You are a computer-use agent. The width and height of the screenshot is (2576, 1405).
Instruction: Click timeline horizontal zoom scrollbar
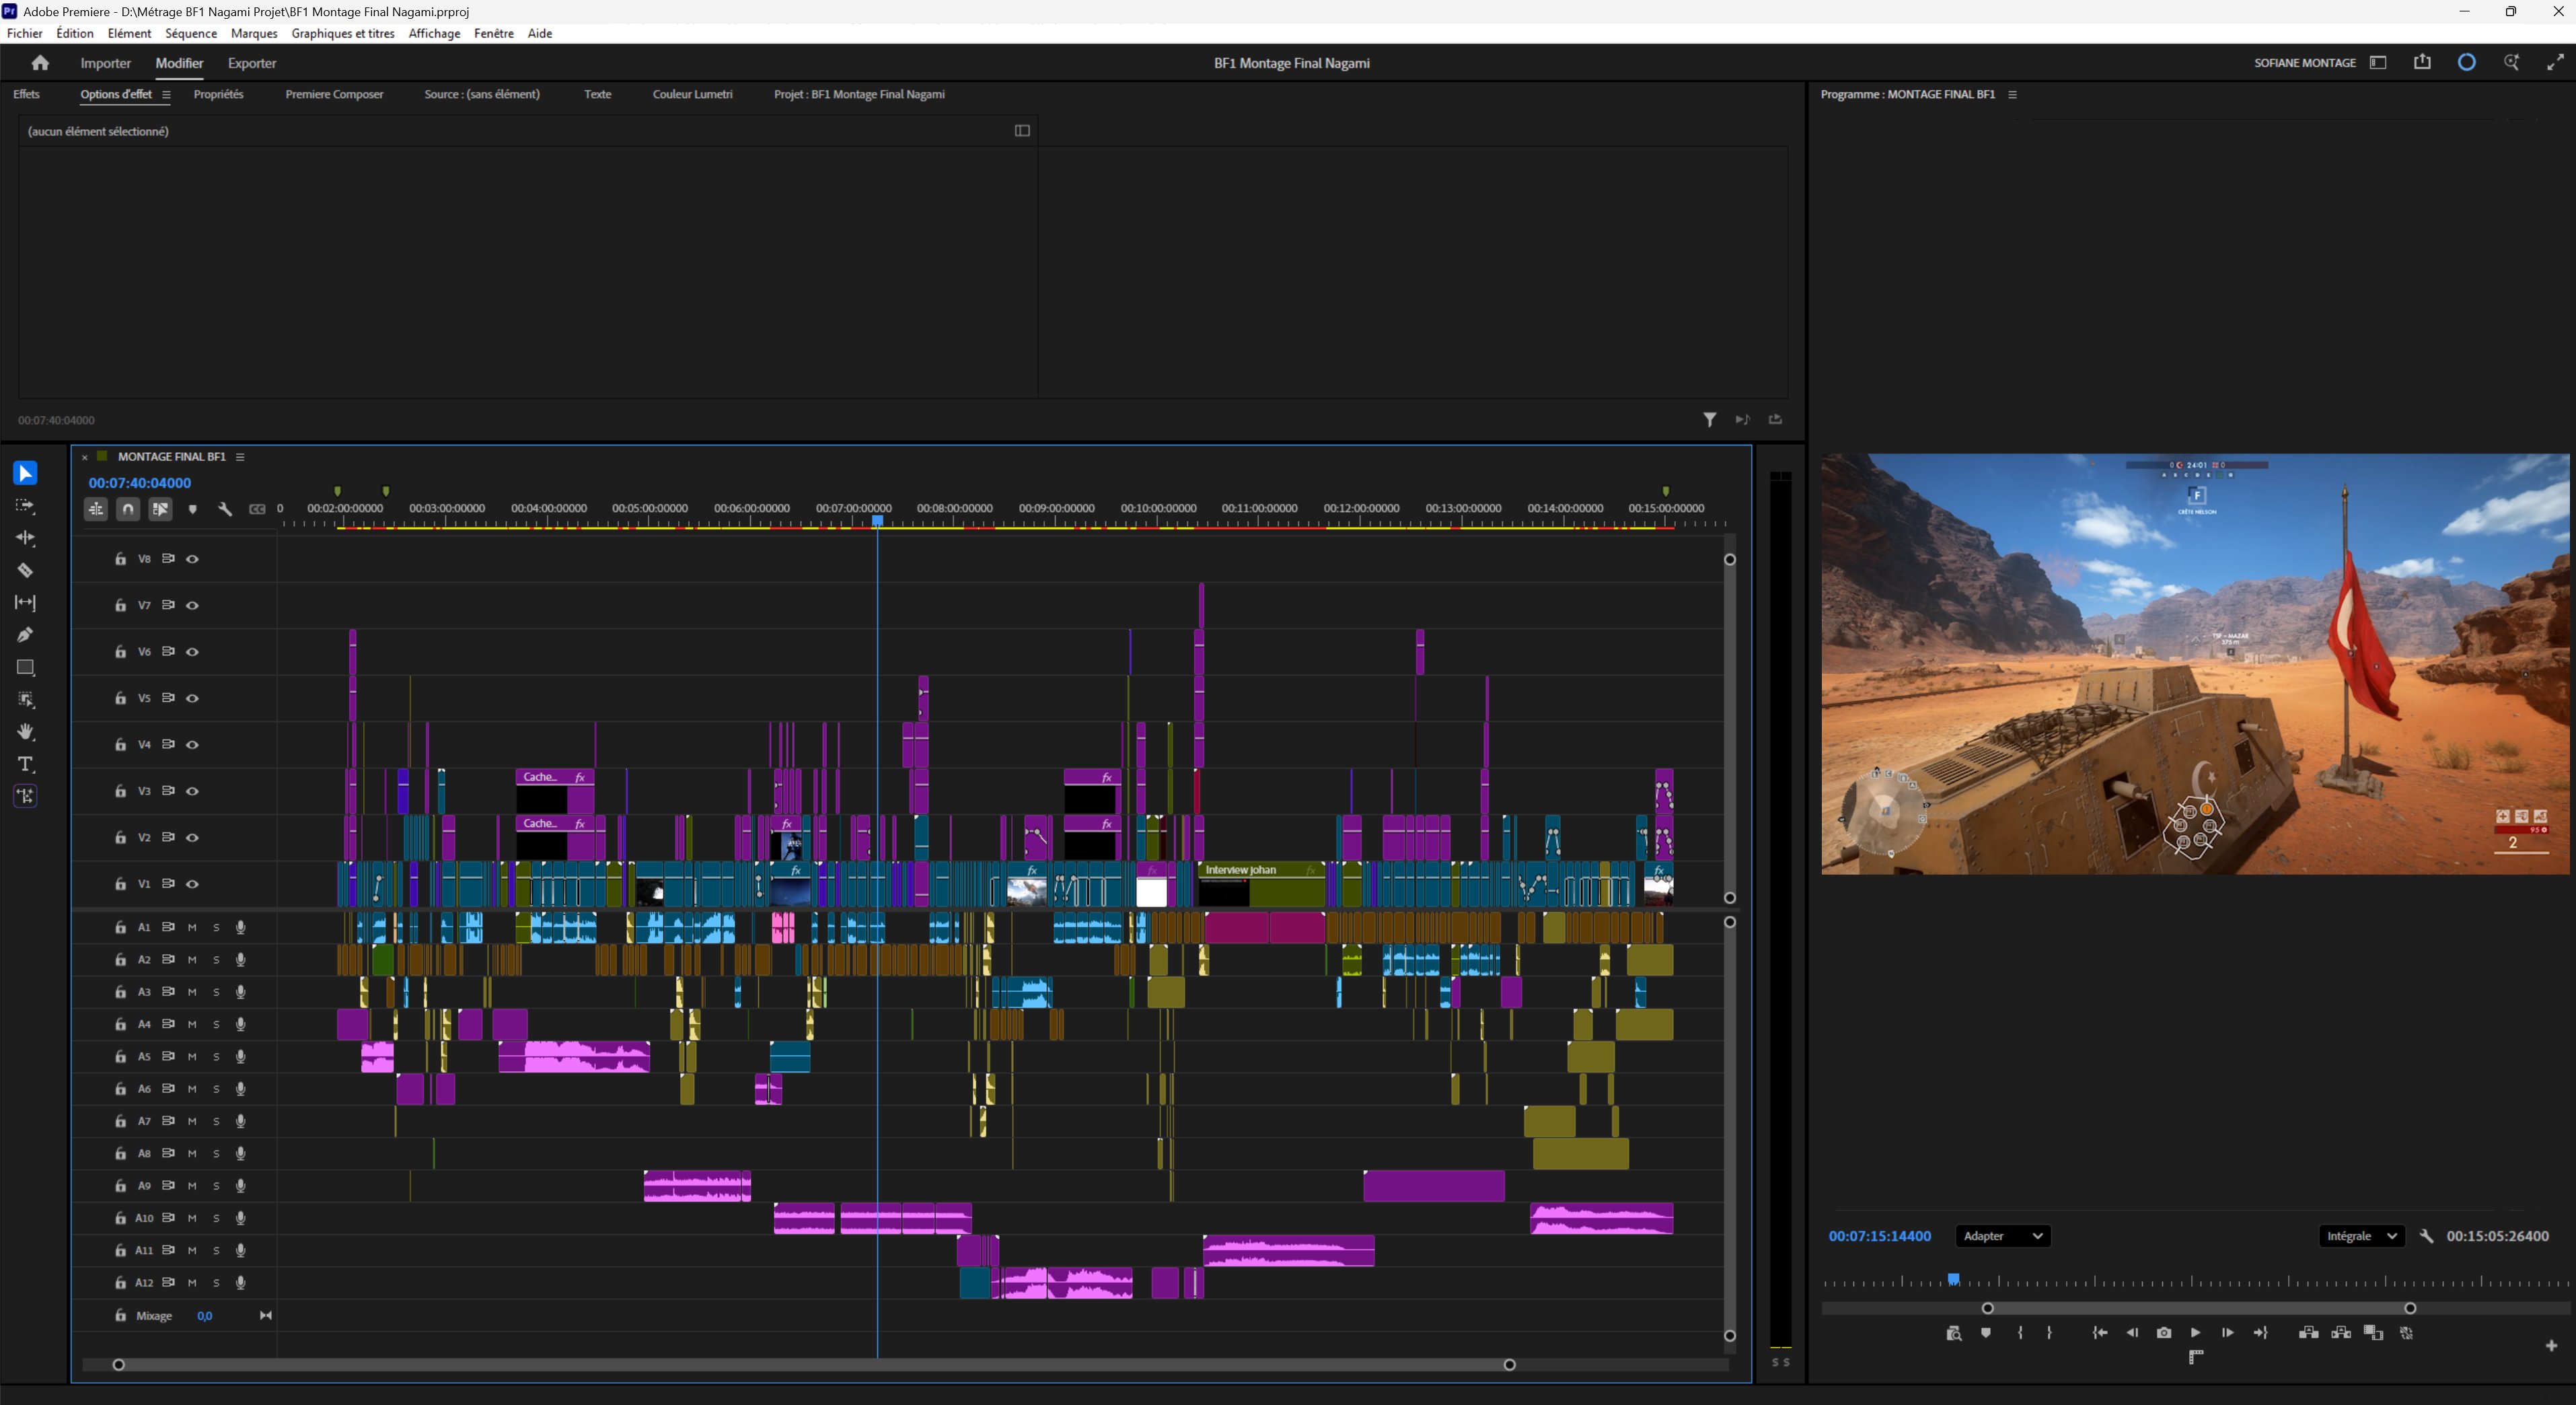click(x=814, y=1365)
